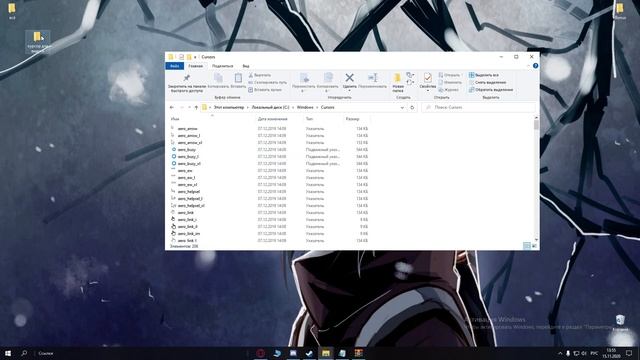
Task: Open the notification center icon
Action: (629, 353)
